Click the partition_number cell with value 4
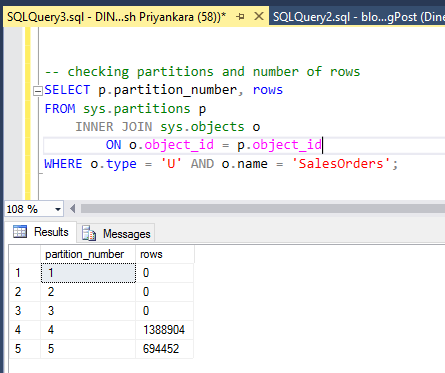This screenshot has width=445, height=373. tap(88, 330)
